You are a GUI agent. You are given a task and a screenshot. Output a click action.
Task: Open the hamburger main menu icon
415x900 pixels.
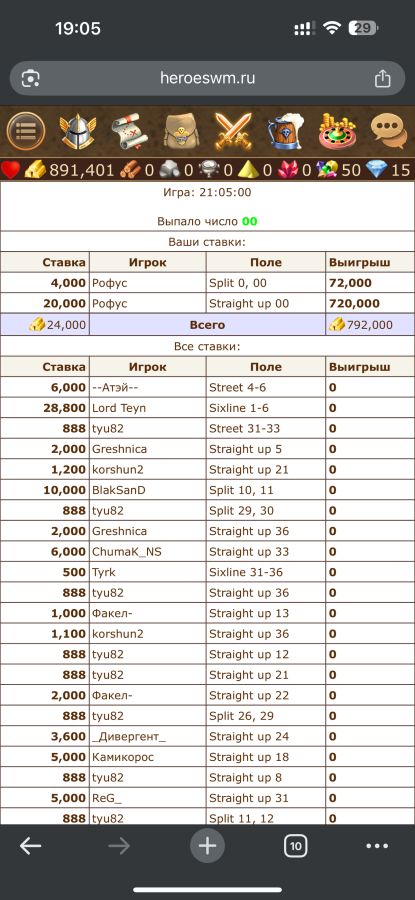coord(26,131)
